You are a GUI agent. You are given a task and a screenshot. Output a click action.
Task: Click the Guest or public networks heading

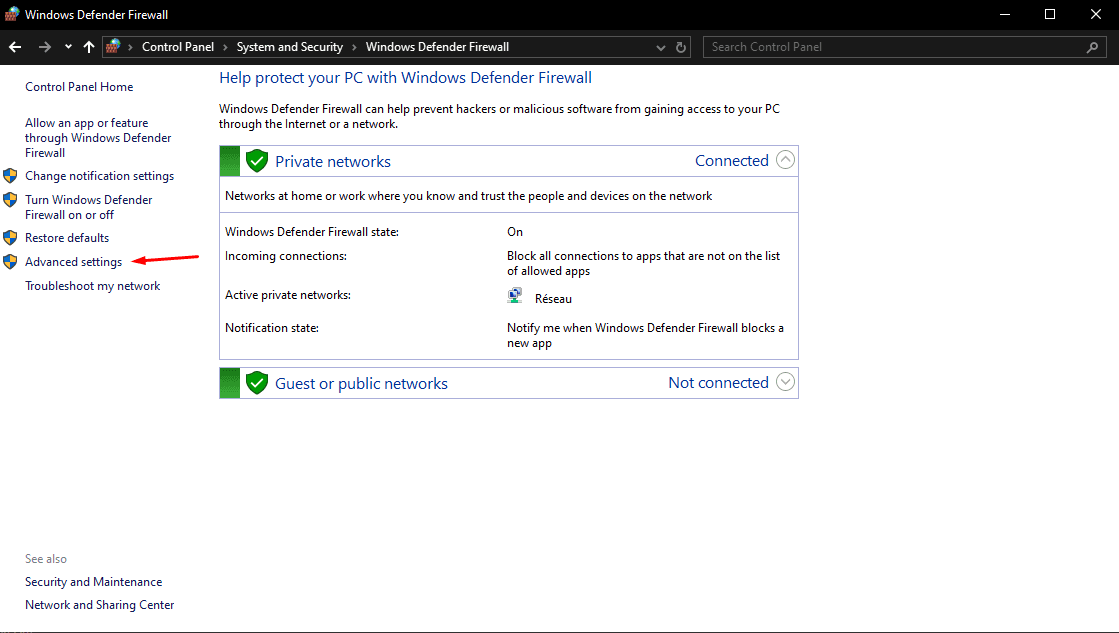tap(361, 384)
